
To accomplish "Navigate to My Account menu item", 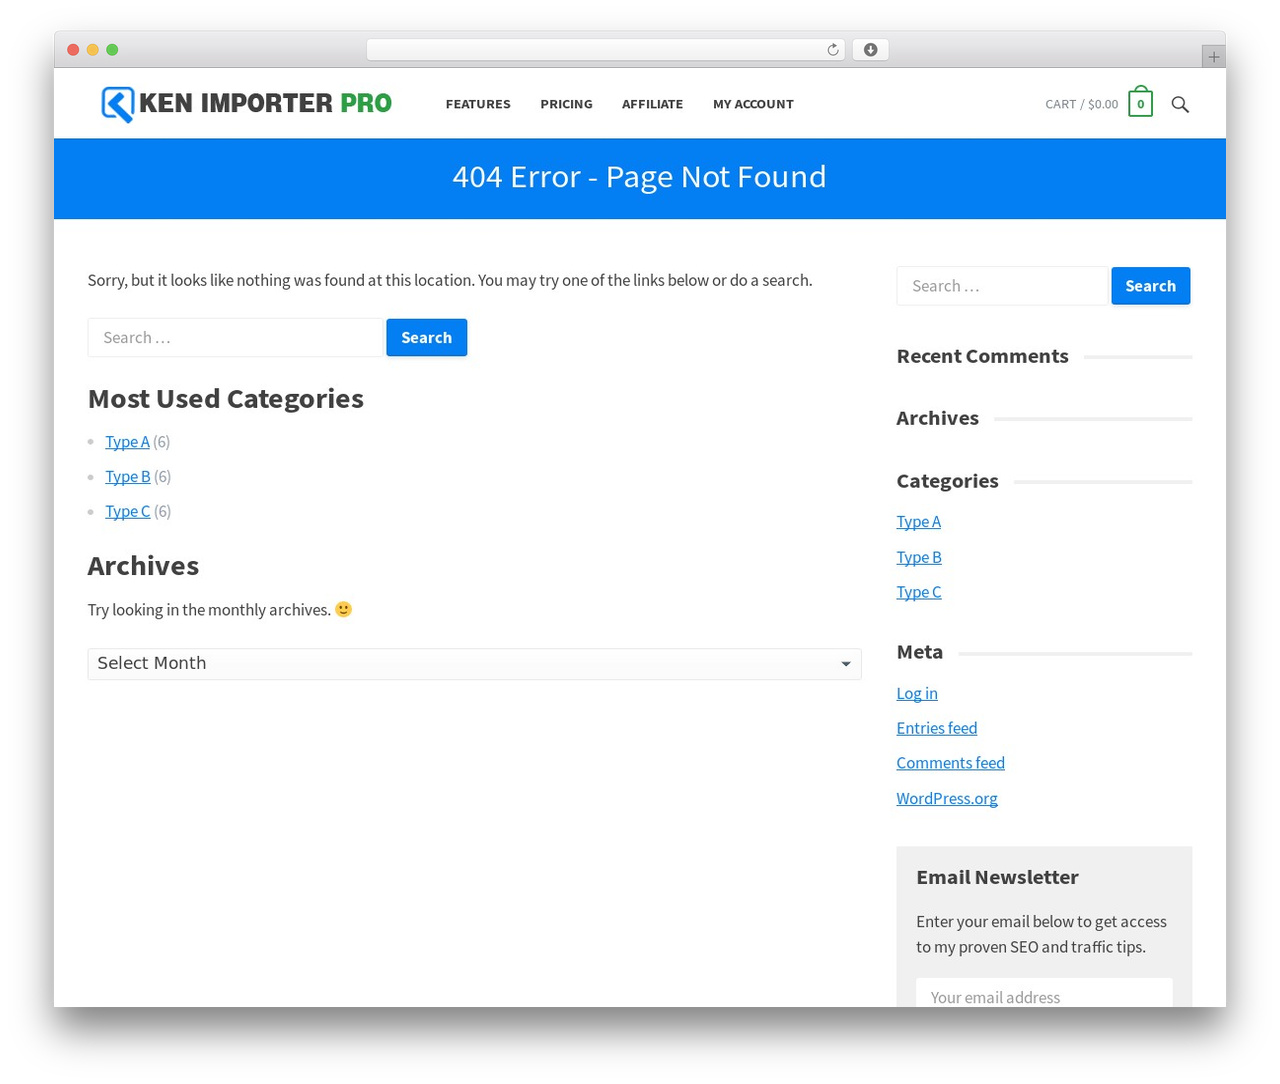I will [753, 104].
